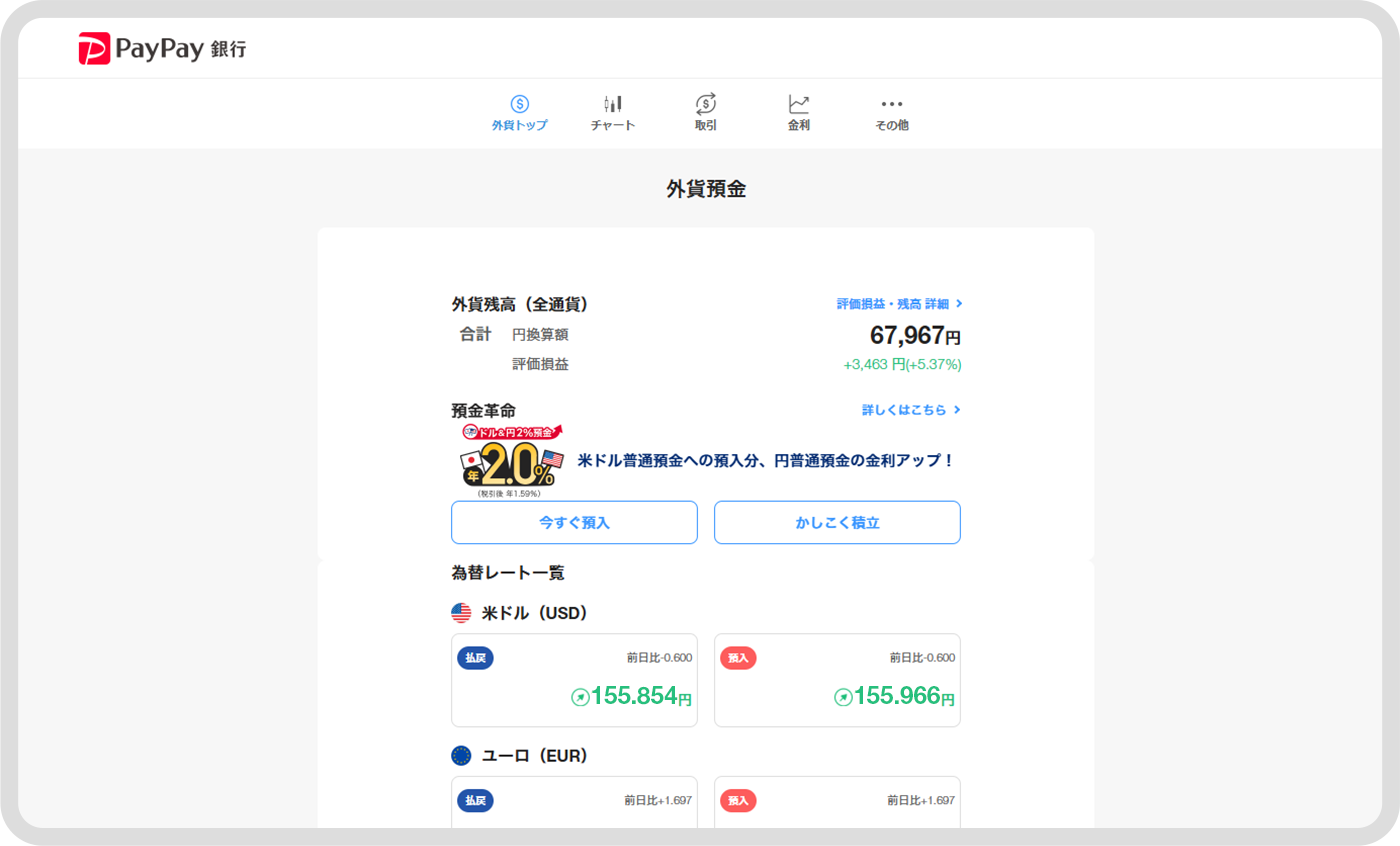1400x846 pixels.
Task: Click the 2.0% campaign banner image
Action: click(x=509, y=461)
